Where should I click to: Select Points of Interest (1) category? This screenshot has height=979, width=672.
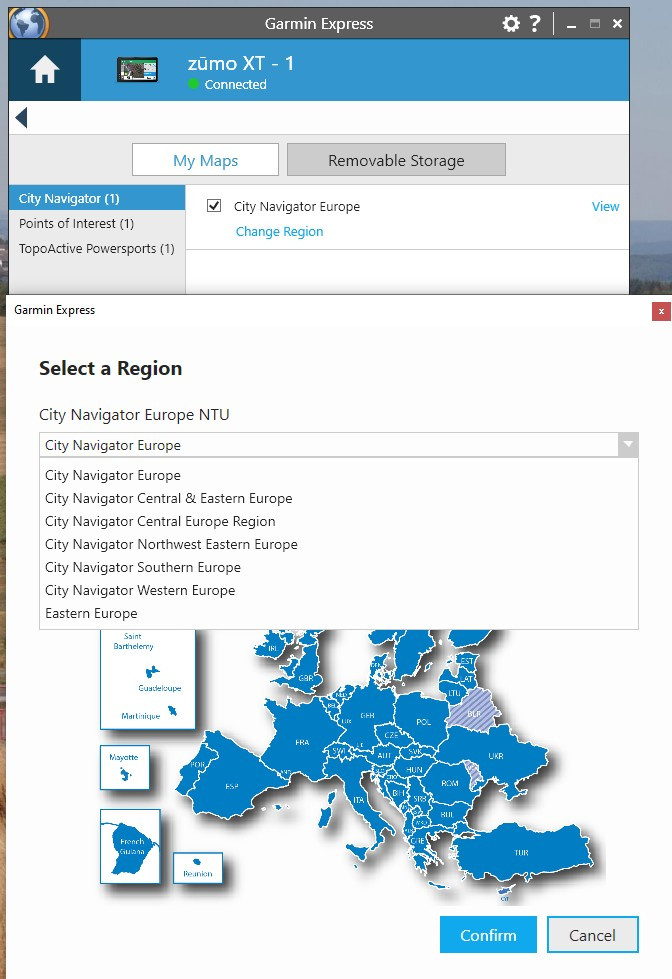(x=97, y=223)
